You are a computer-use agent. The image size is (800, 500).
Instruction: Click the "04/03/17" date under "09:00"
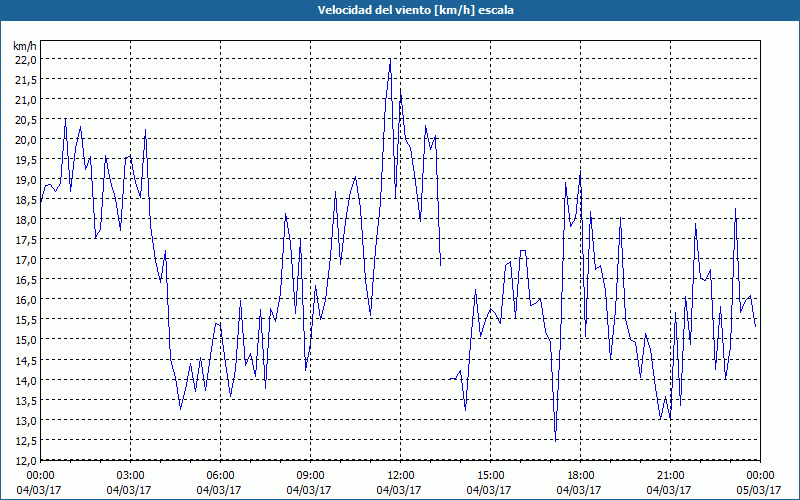309,490
